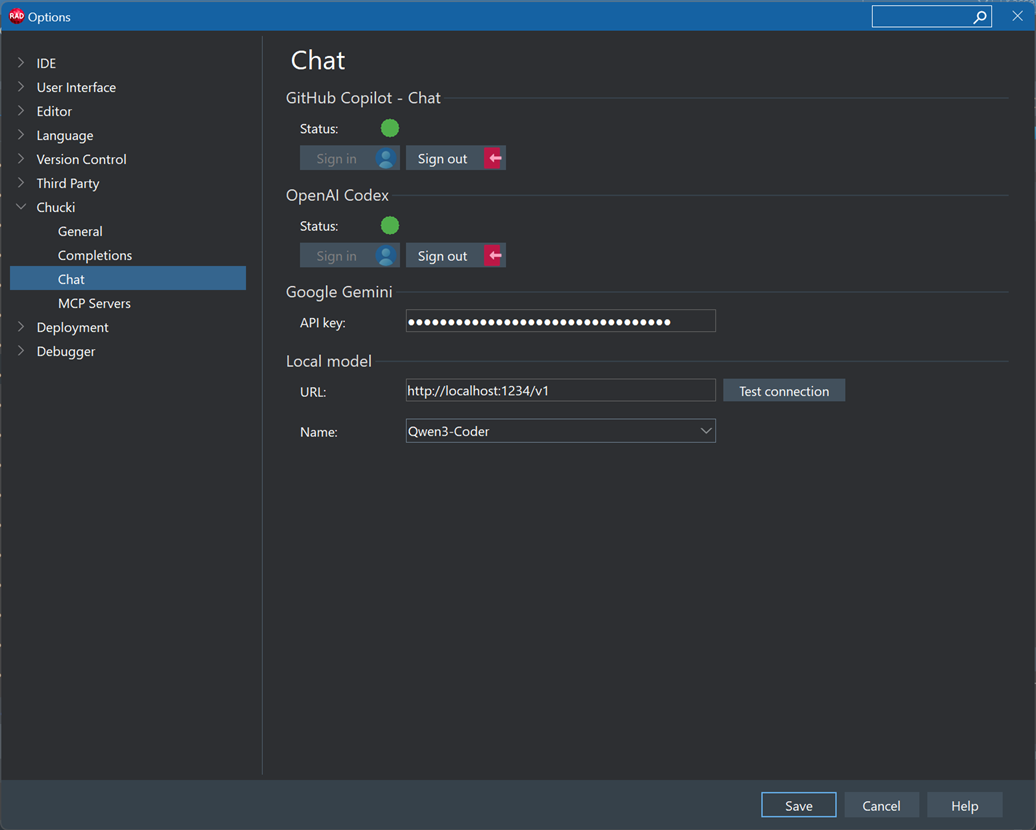Click the GitHub Copilot Sign out arrow icon
The height and width of the screenshot is (830, 1036).
(x=493, y=158)
